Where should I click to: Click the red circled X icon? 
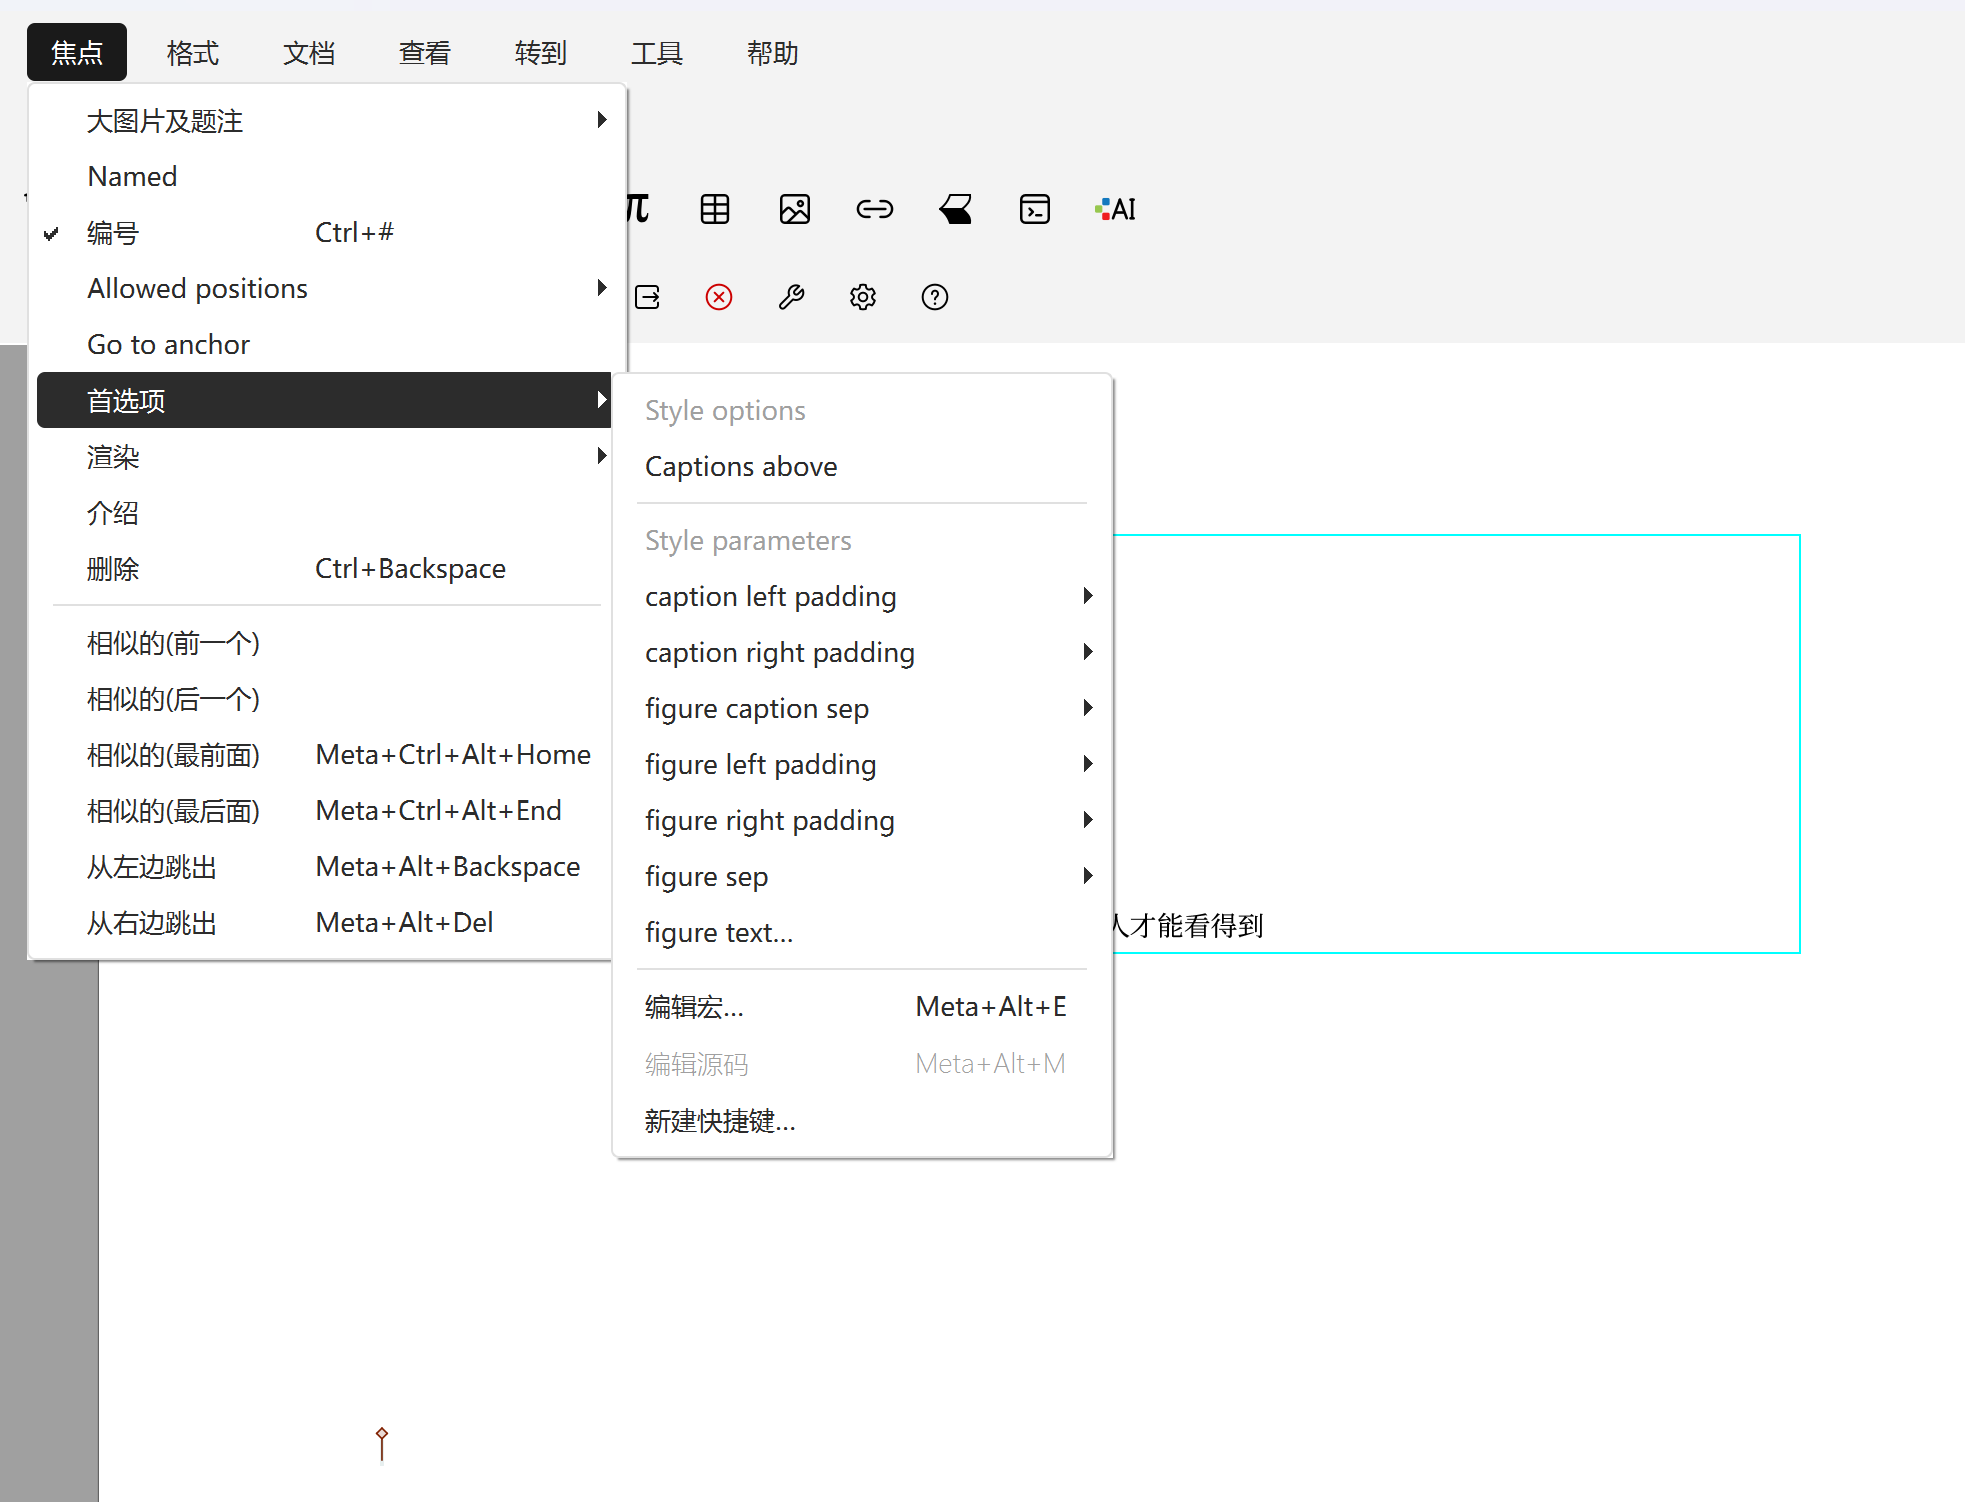tap(718, 297)
